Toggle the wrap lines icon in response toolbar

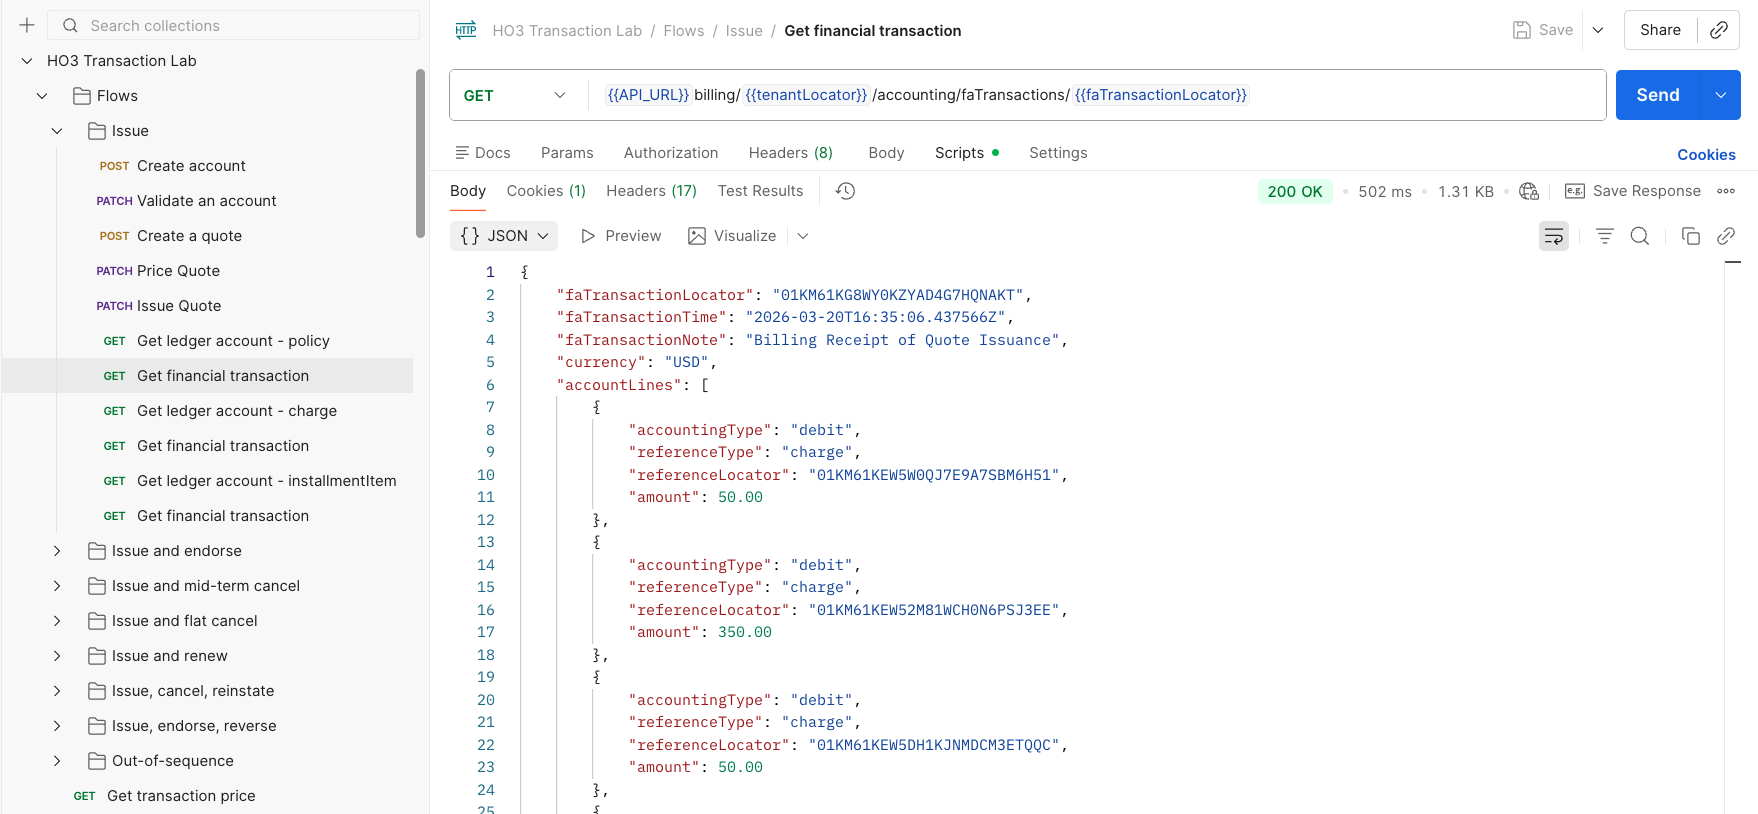tap(1554, 236)
